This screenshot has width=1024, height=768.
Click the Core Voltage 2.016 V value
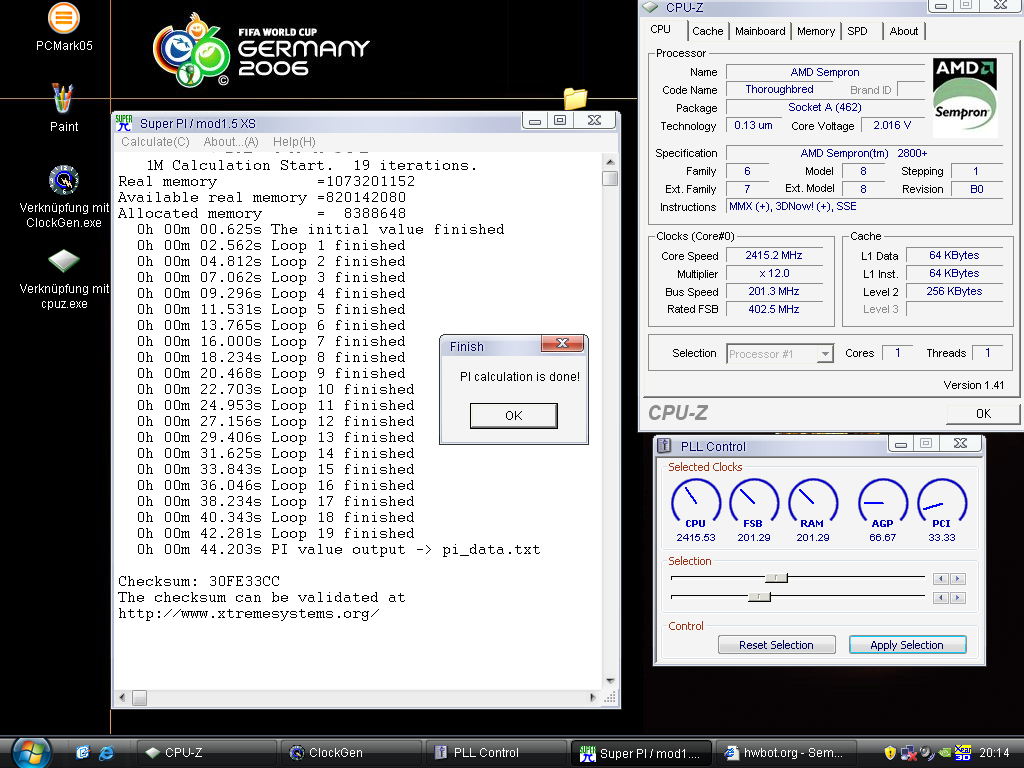(892, 125)
